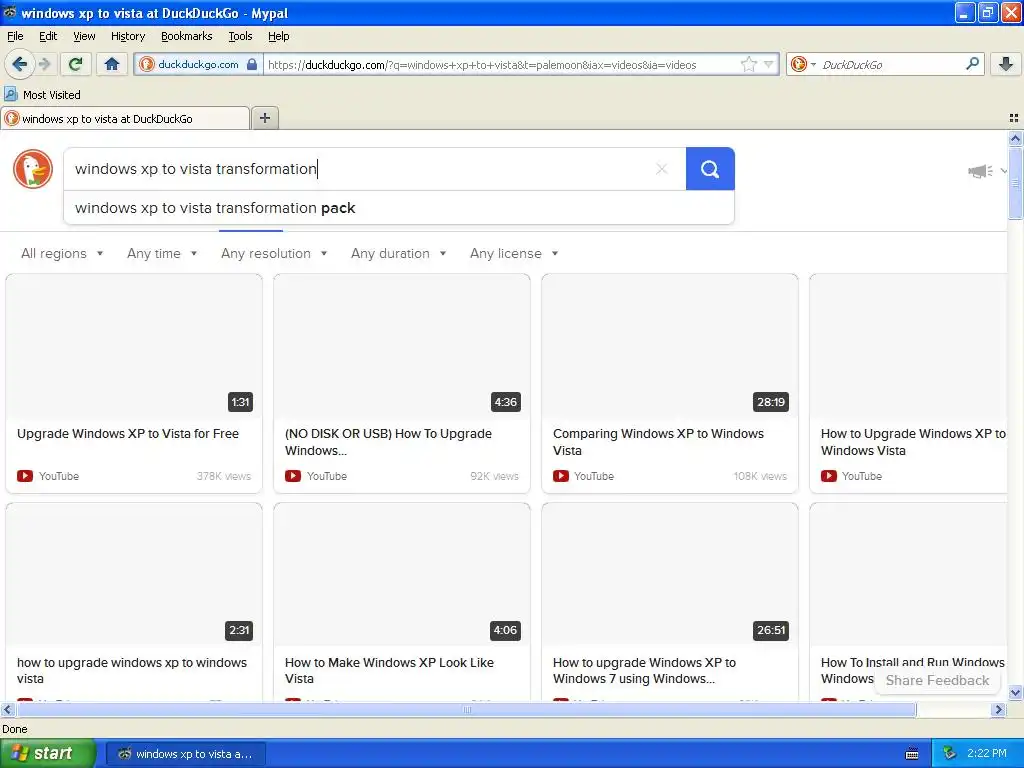1024x768 pixels.
Task: Click the megaphone icon at top right
Action: coord(980,171)
